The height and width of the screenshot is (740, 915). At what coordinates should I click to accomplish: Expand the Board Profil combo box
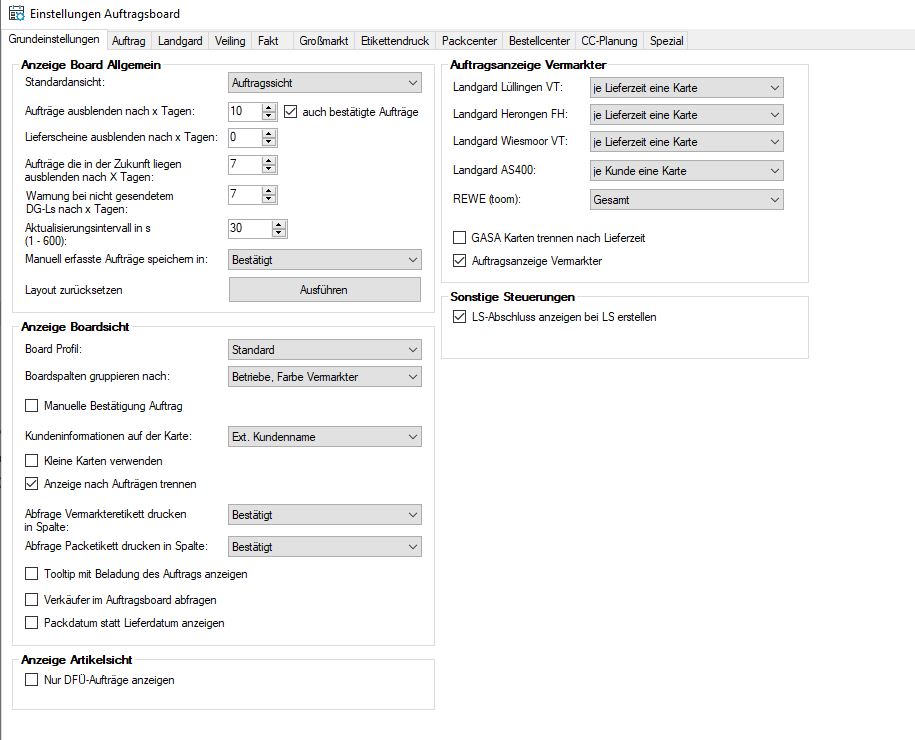(x=325, y=350)
